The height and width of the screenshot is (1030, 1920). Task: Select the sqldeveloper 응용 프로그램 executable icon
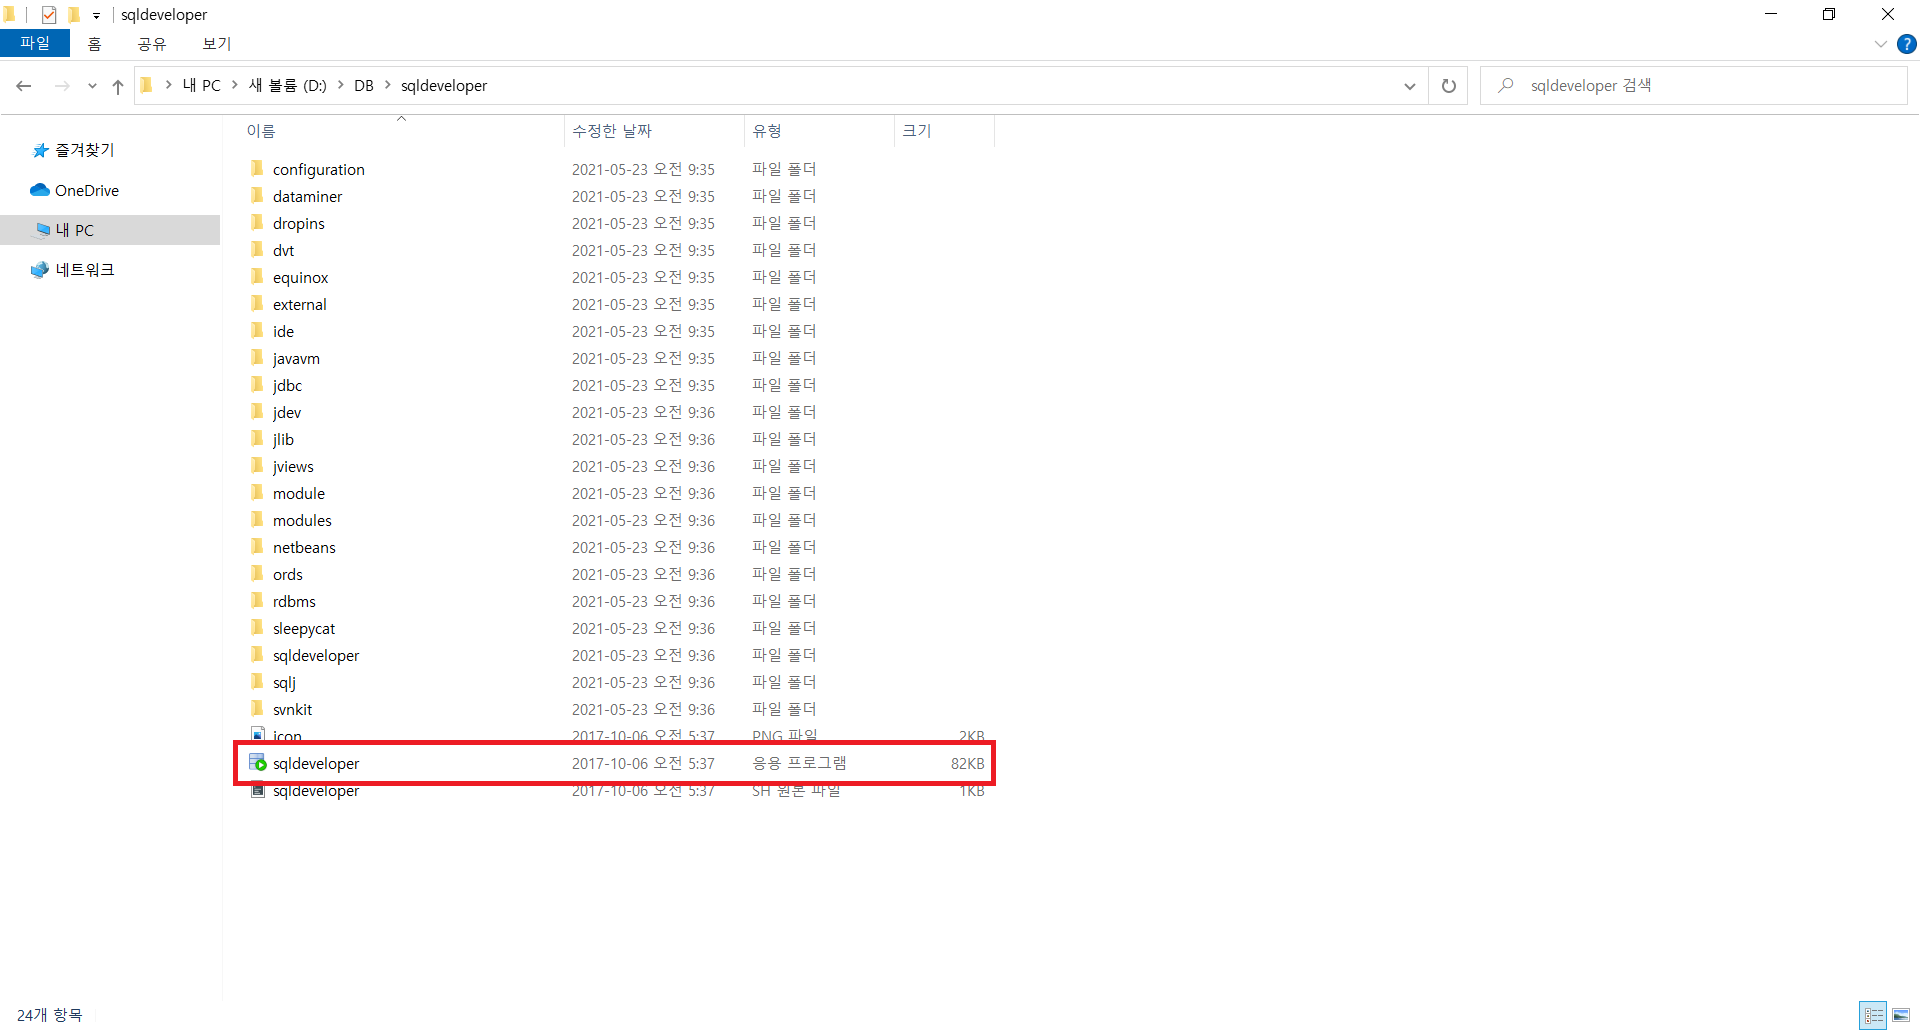point(258,763)
